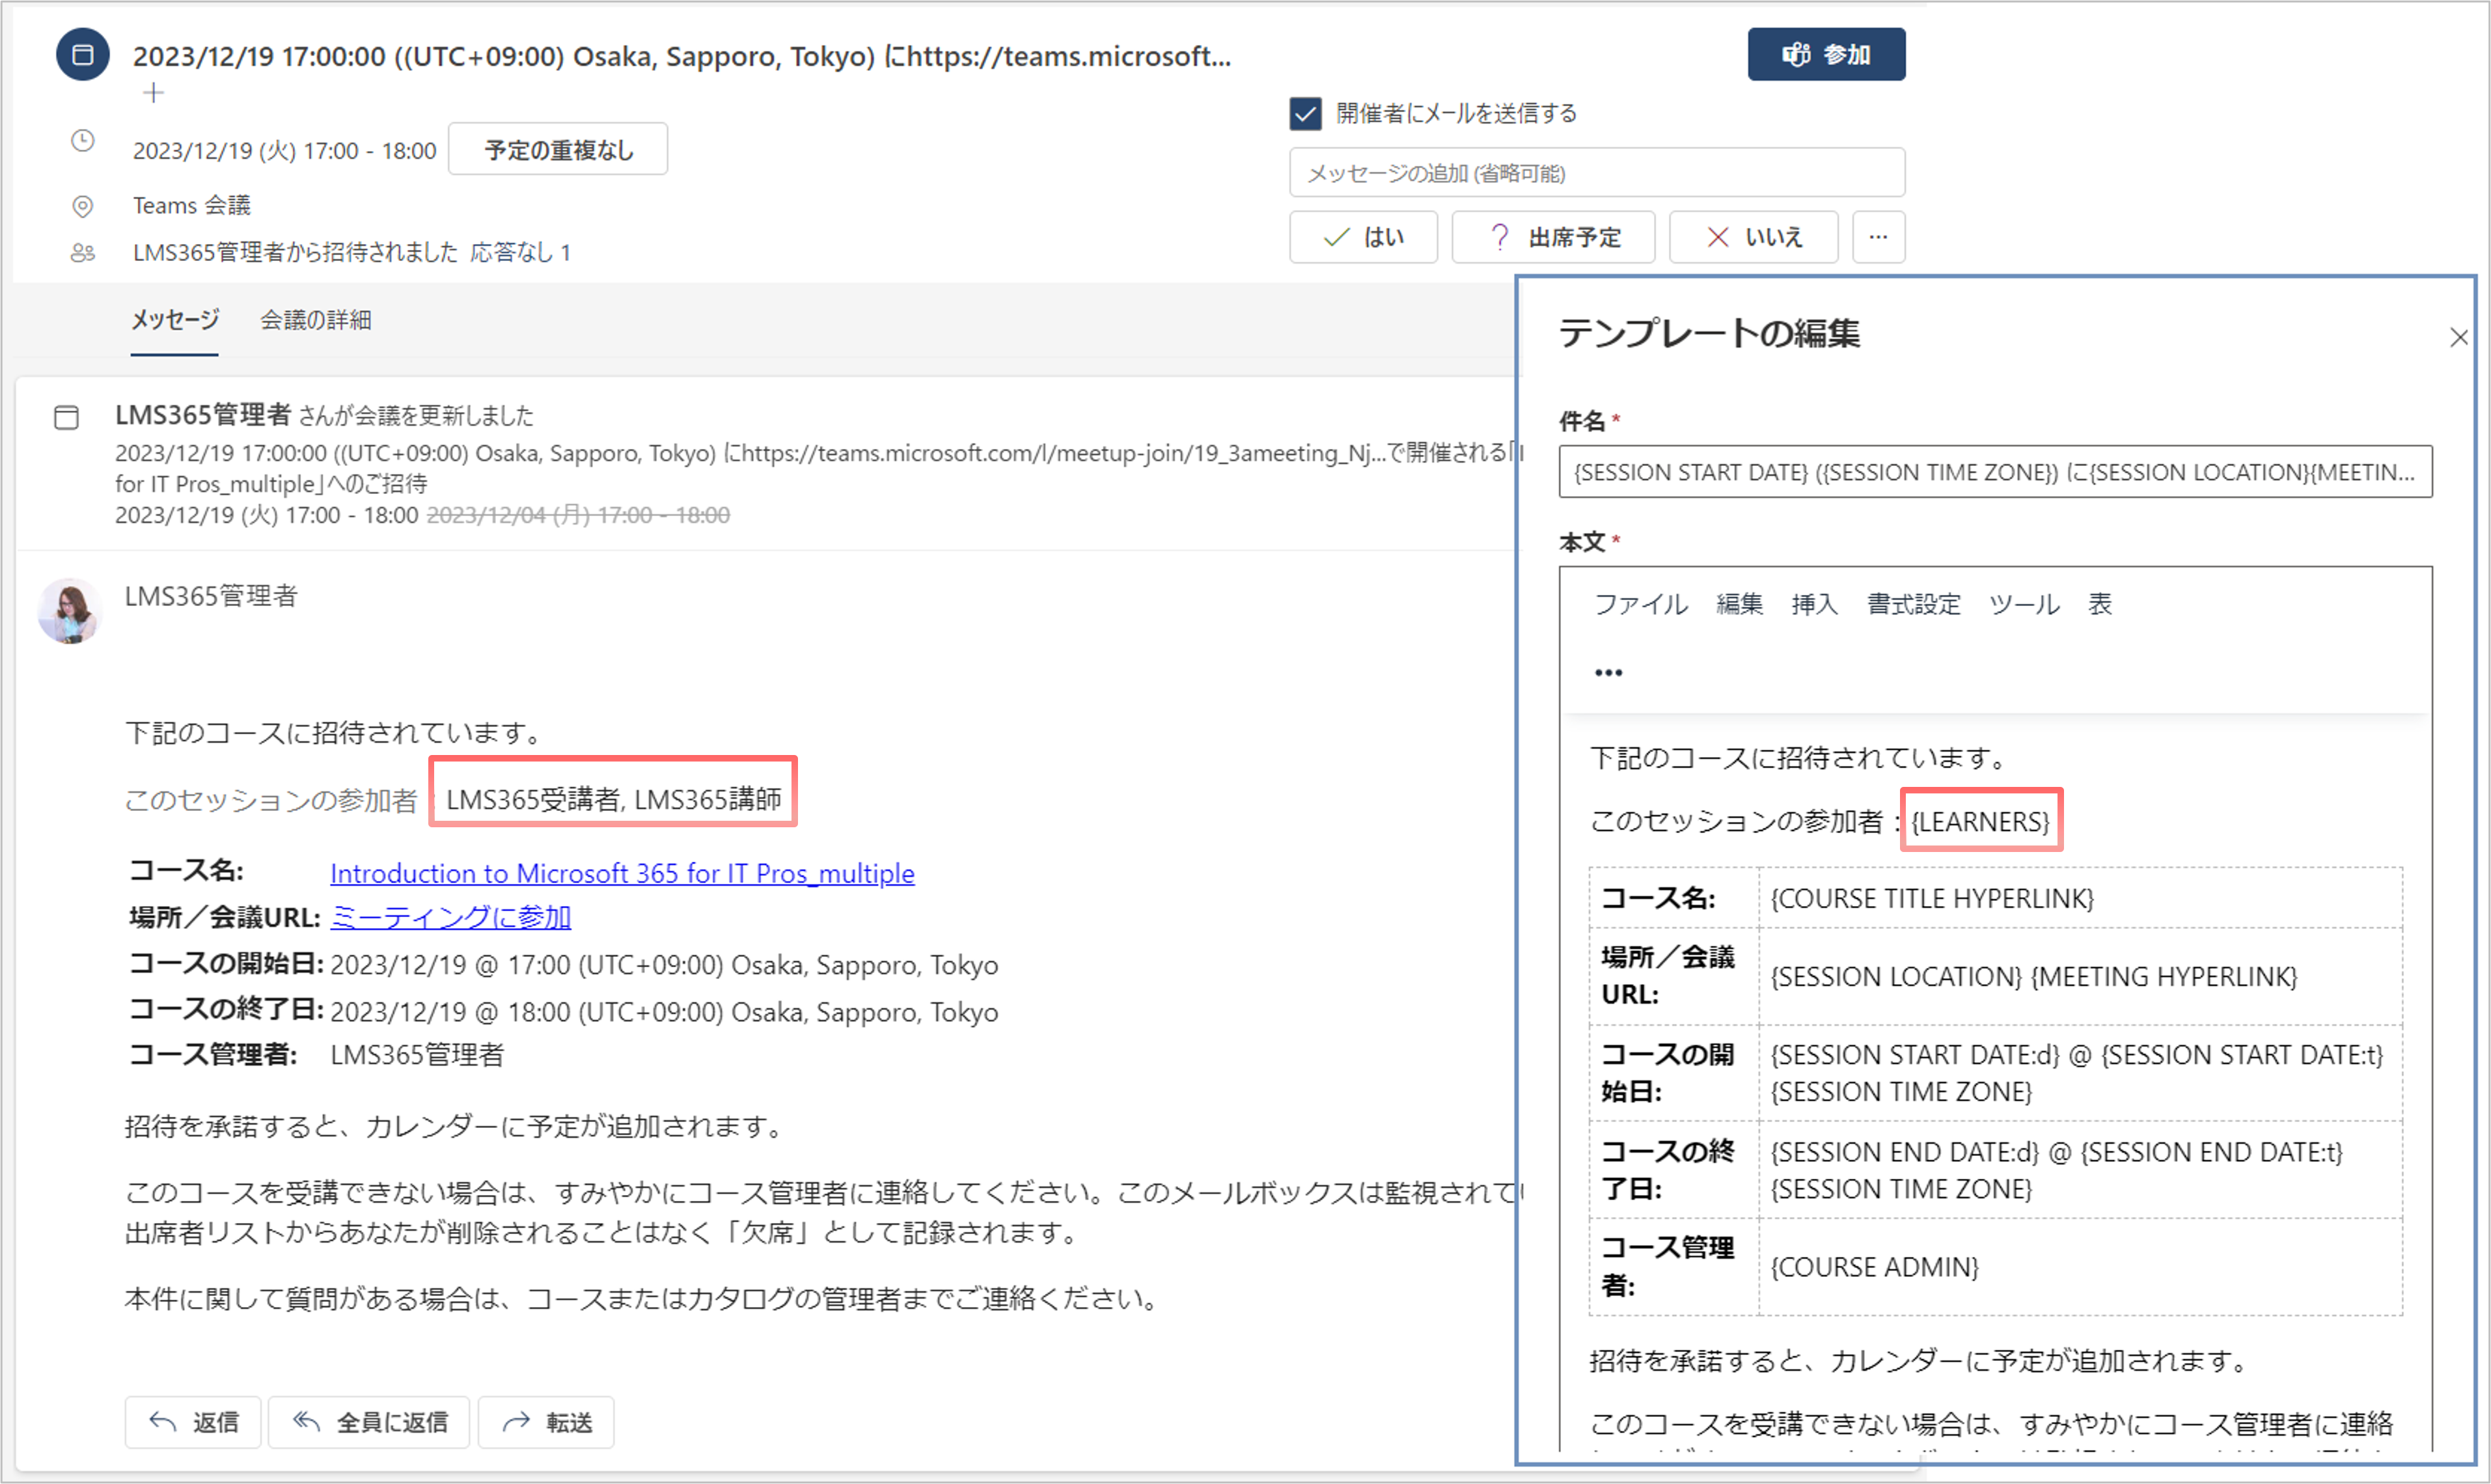2491x1484 pixels.
Task: Accept the invite with はい button
Action: (x=1363, y=237)
